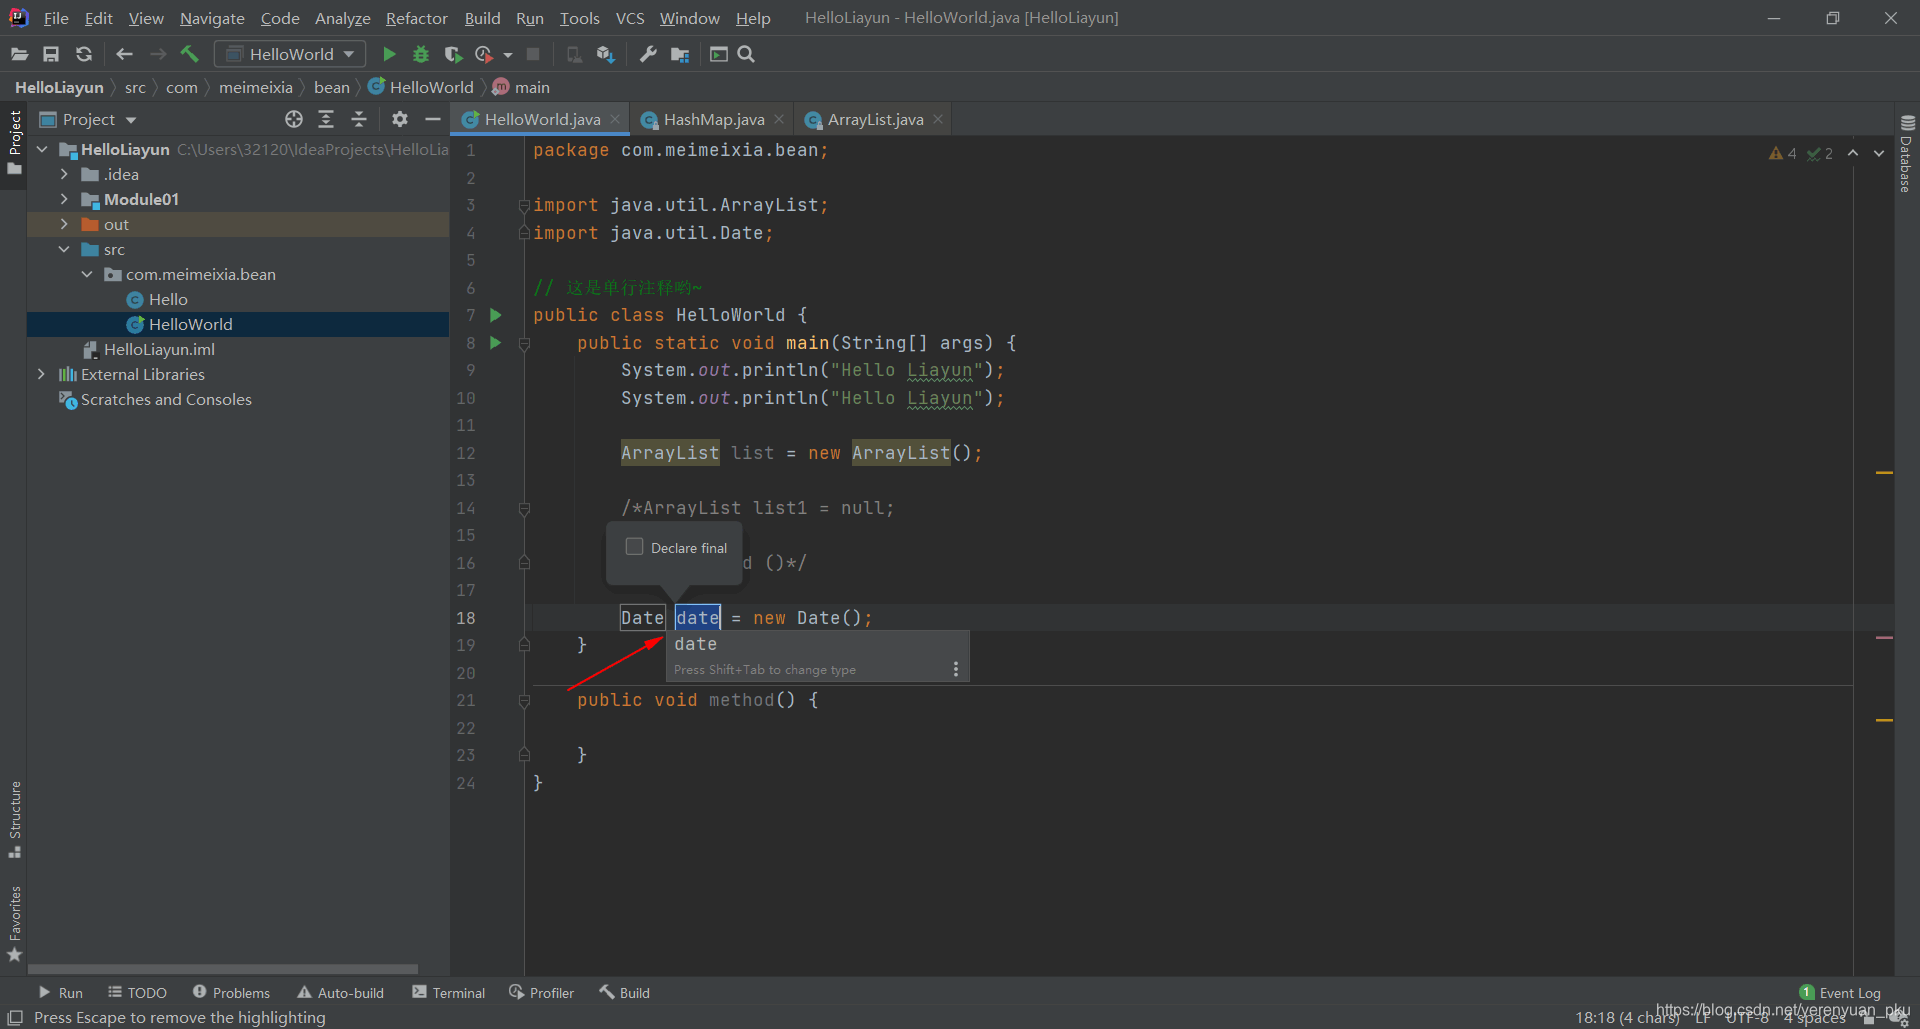Click cursor position 18:18 in status bar

click(1626, 1017)
